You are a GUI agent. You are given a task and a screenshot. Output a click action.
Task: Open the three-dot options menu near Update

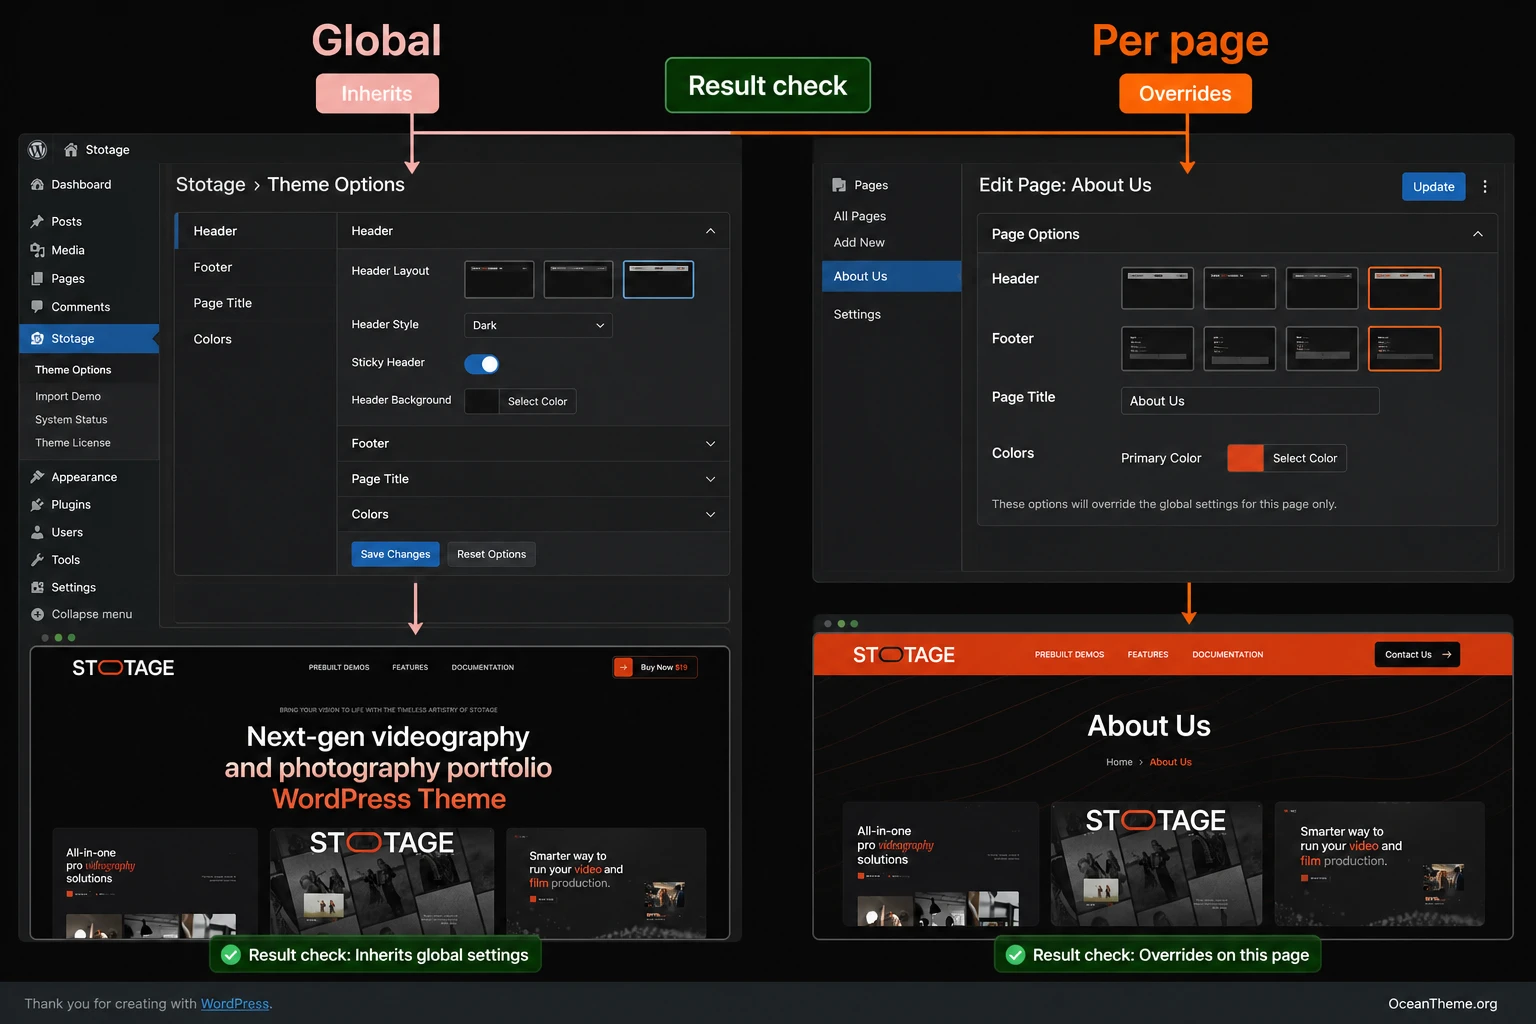[1485, 187]
